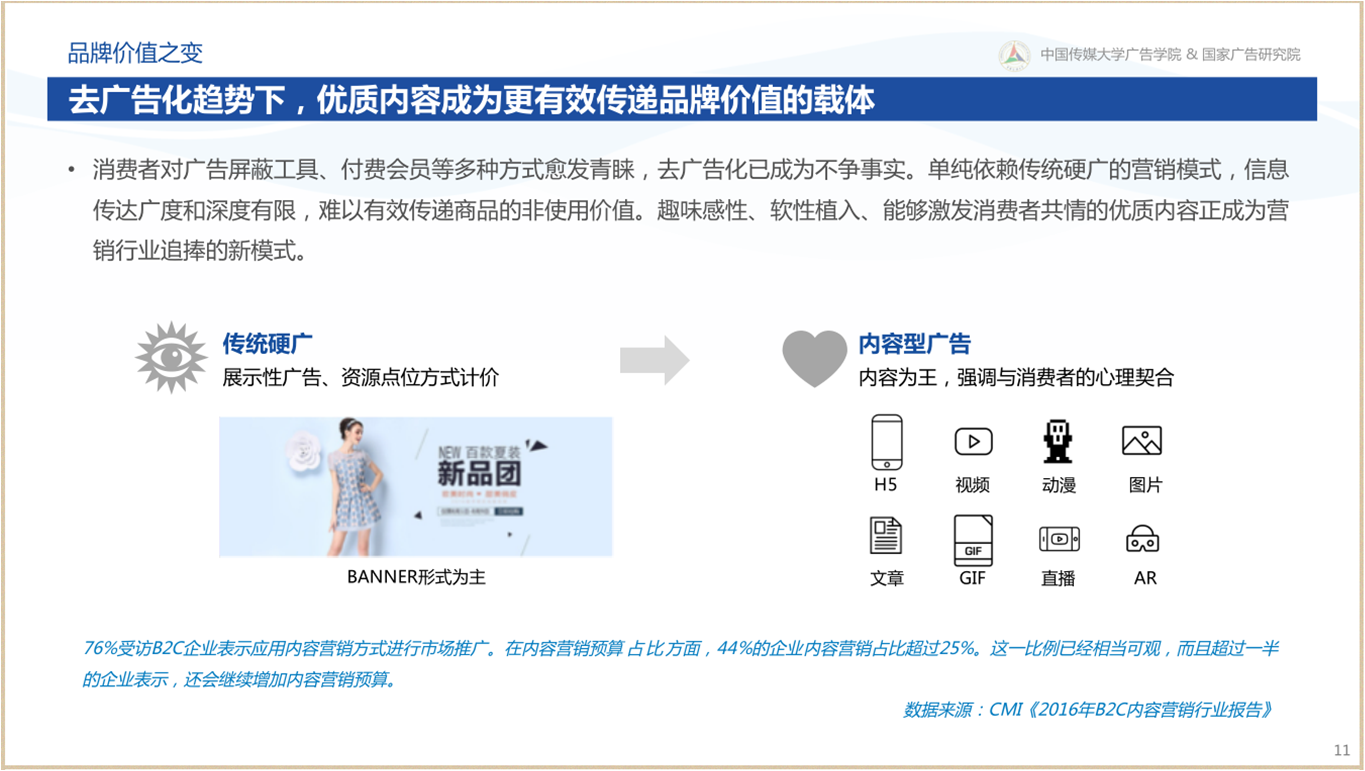Click the label 直播
Viewport: 1365px width, 771px height.
[x=1059, y=578]
